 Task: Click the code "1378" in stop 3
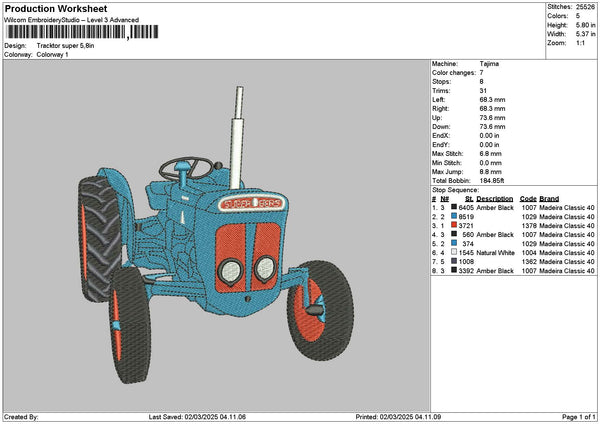click(529, 226)
